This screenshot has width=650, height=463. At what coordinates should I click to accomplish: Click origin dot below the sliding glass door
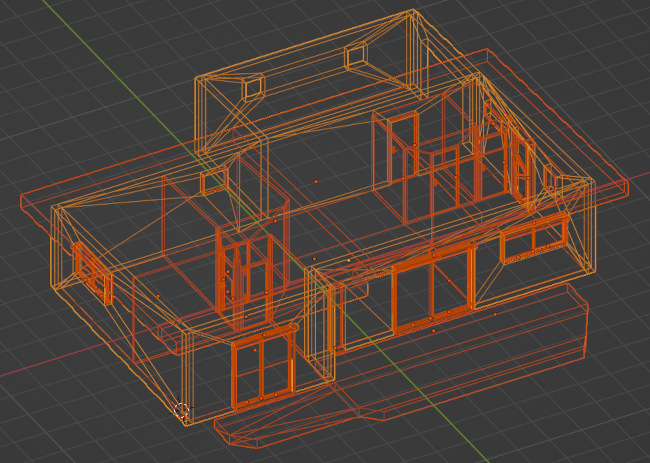(x=433, y=330)
